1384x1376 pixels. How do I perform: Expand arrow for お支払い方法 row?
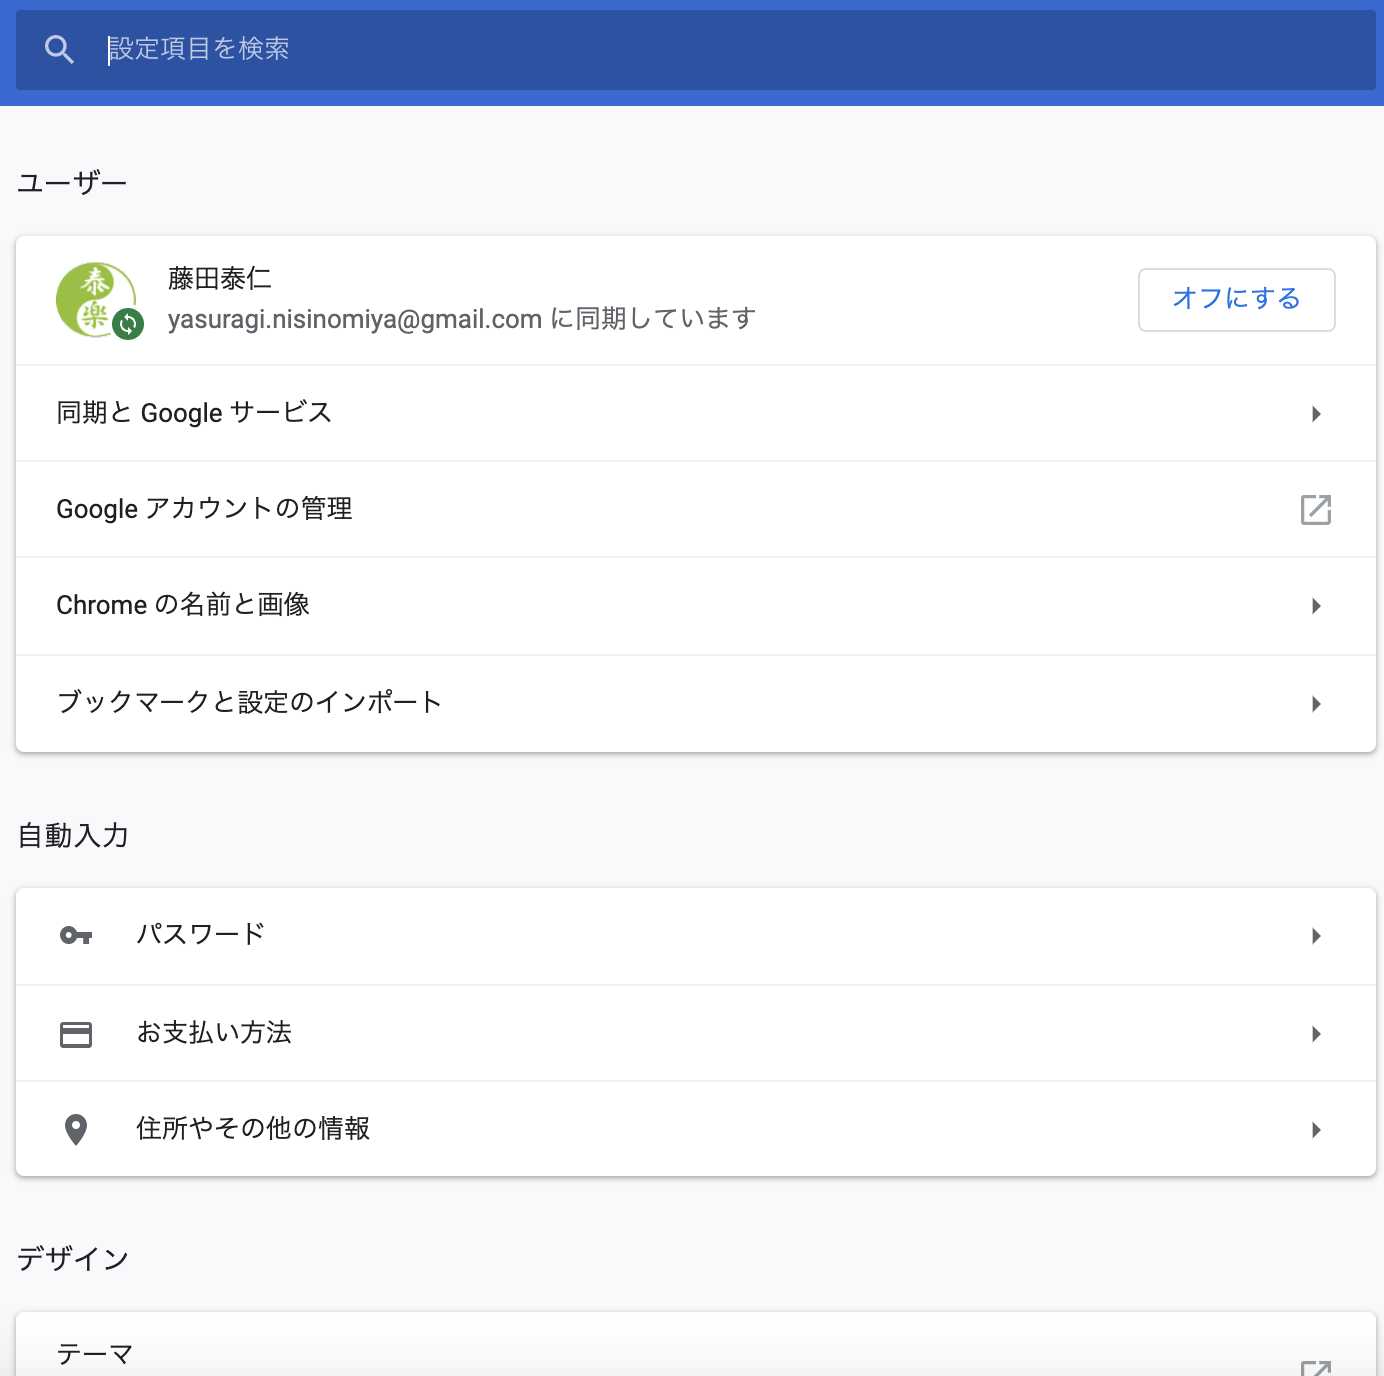1316,1034
